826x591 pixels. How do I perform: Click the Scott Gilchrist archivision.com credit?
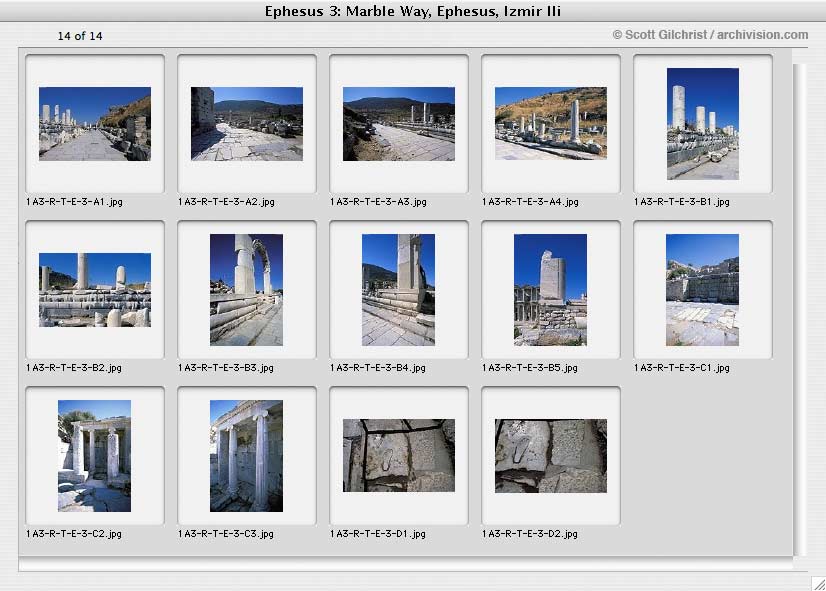pos(710,35)
